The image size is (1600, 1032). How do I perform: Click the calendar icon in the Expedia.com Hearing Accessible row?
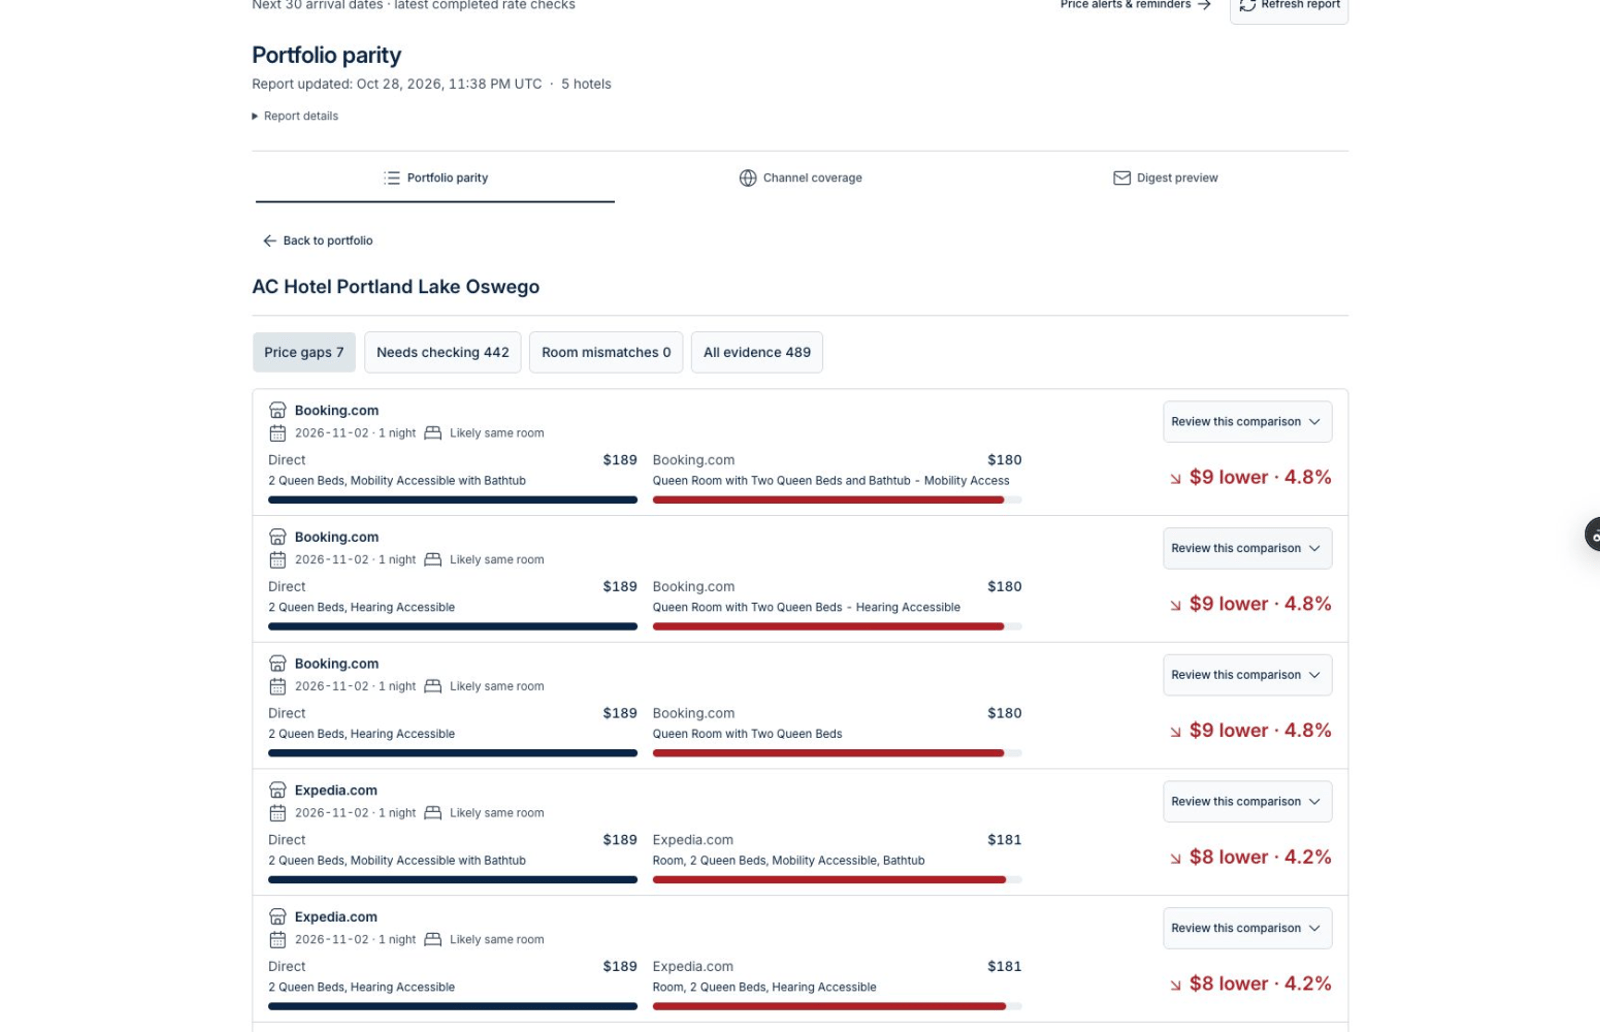pyautogui.click(x=278, y=940)
